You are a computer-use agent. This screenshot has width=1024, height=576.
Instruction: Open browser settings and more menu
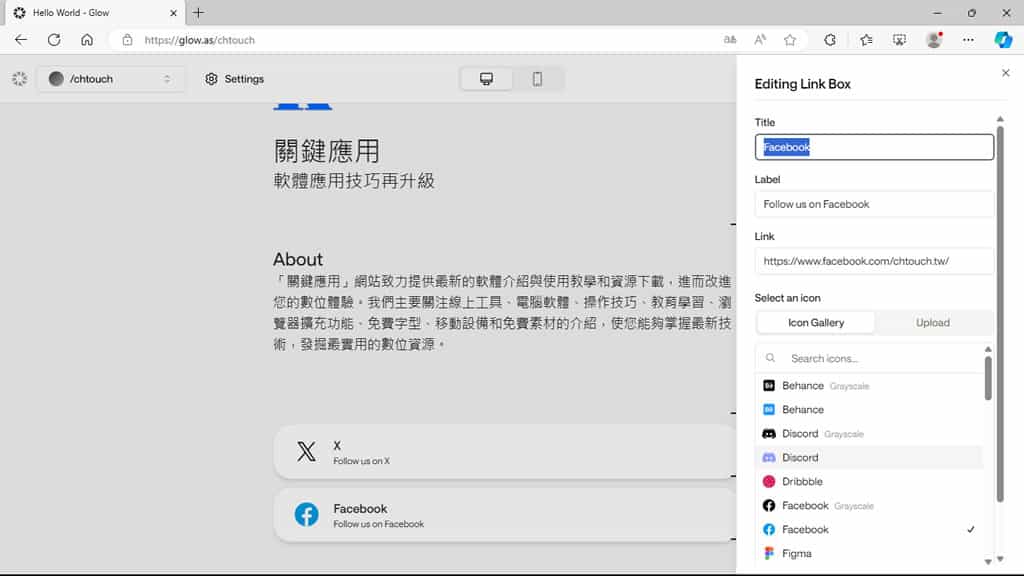coord(968,40)
